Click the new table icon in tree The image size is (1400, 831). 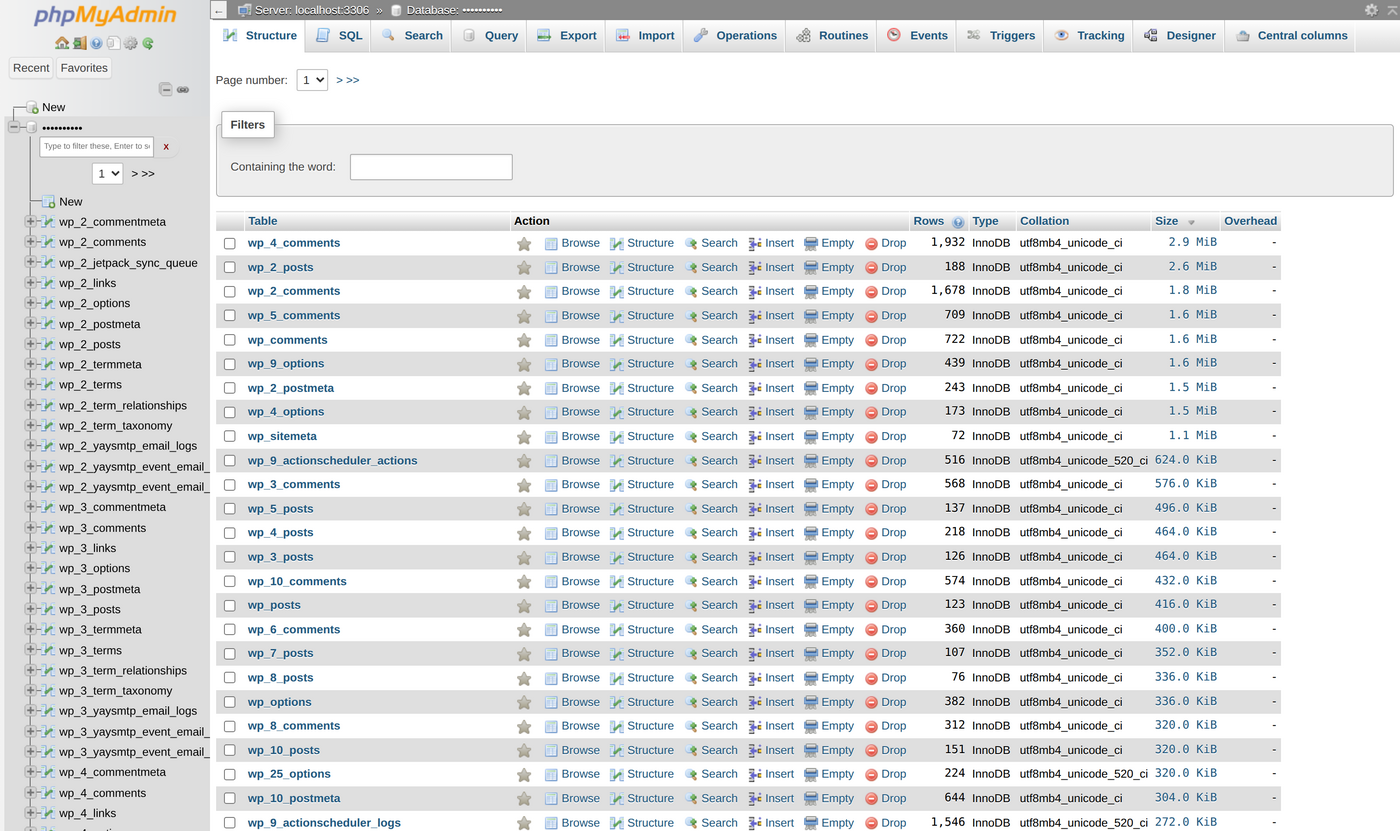point(48,201)
